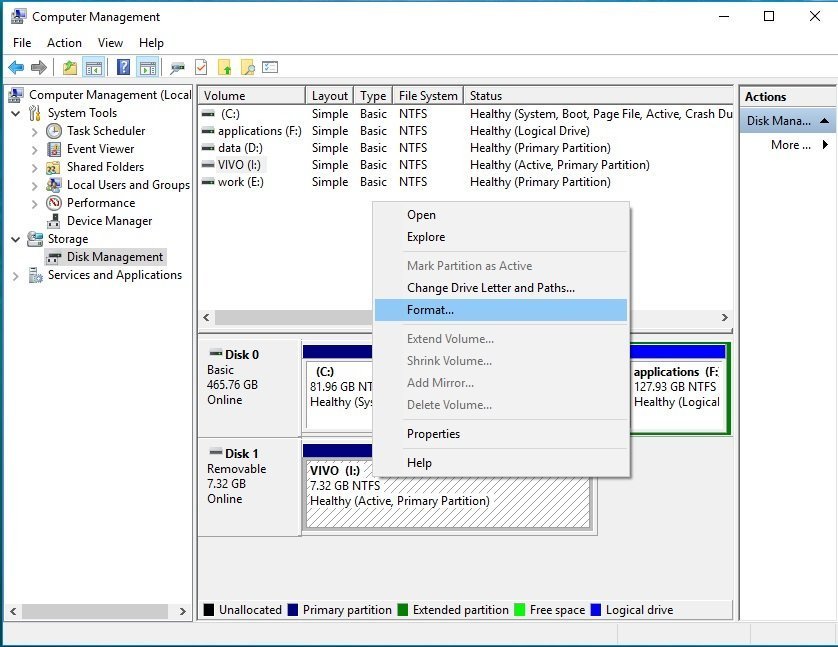Screen dimensions: 838x647
Task: Click the drive icon beside work (E:)
Action: (208, 182)
